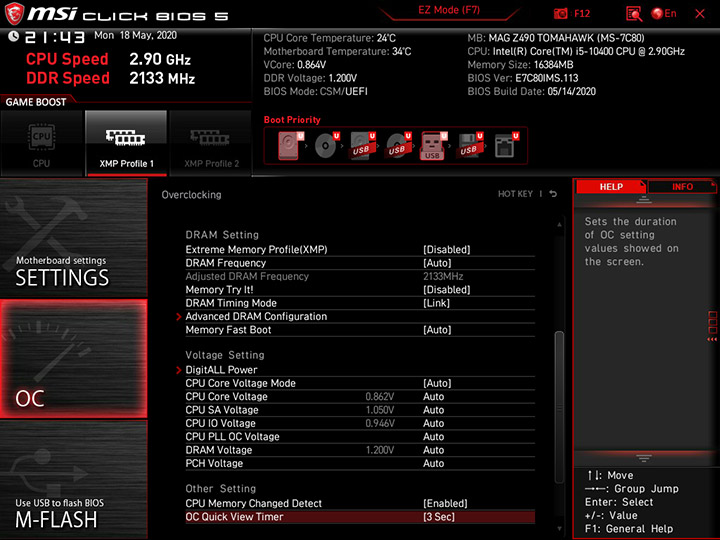Switch to EZ Mode (F7)

pos(449,10)
